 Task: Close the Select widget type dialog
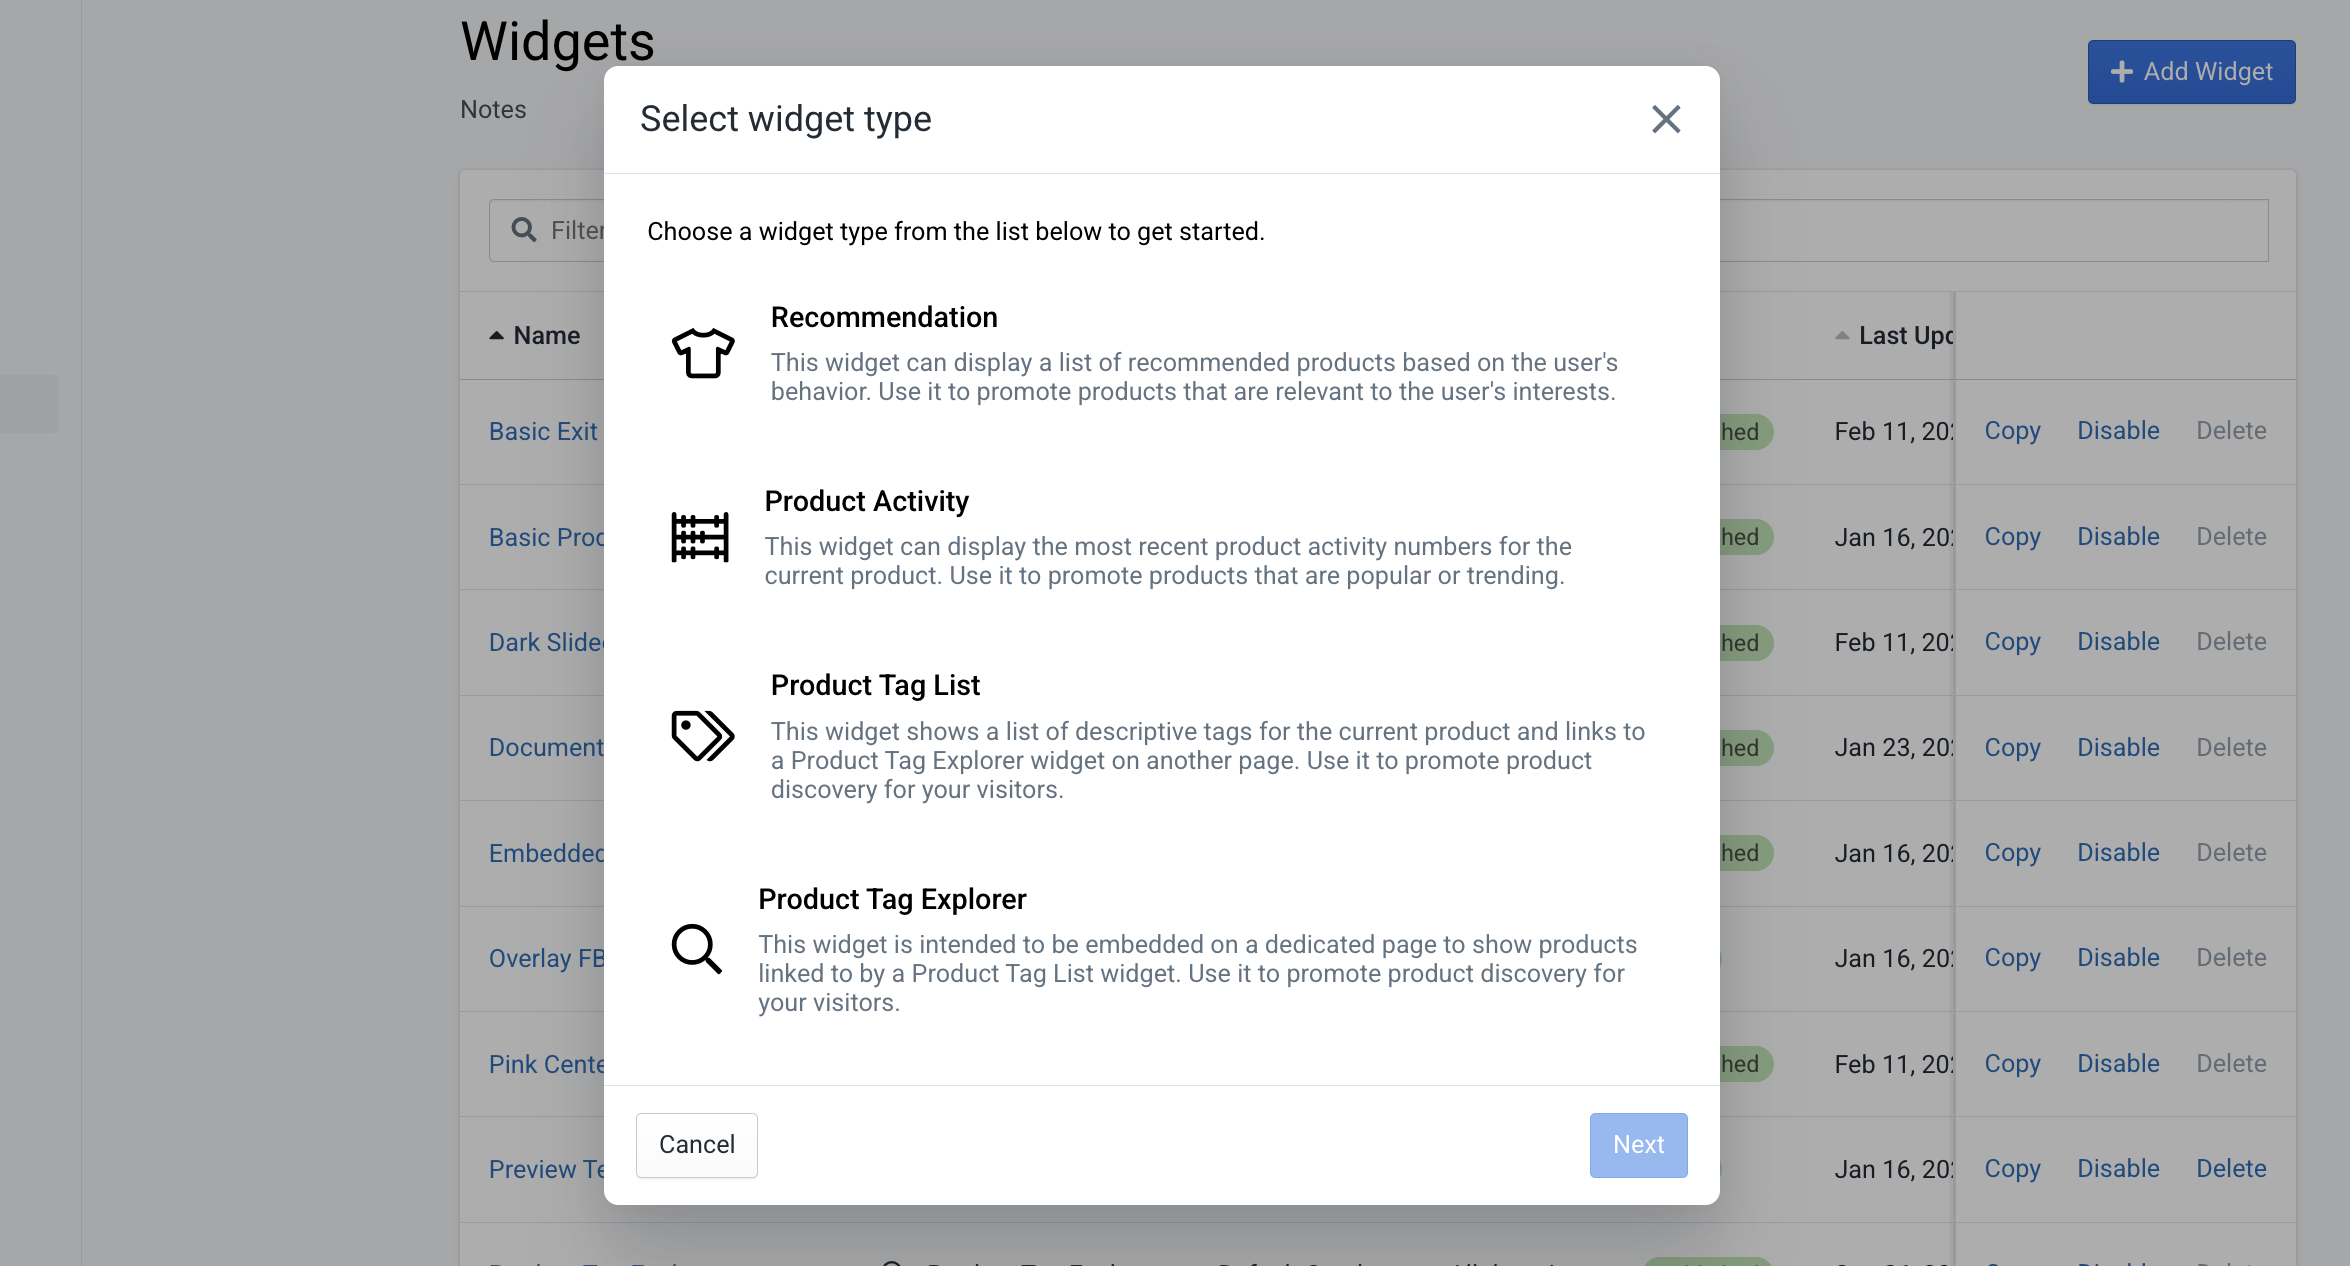pos(1665,119)
